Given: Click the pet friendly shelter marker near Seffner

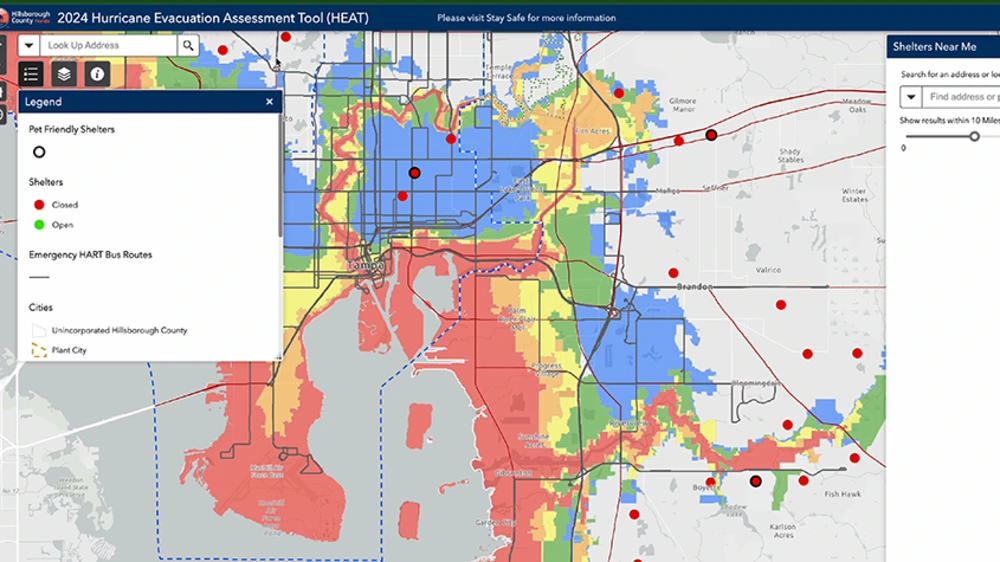Looking at the screenshot, I should (x=711, y=135).
